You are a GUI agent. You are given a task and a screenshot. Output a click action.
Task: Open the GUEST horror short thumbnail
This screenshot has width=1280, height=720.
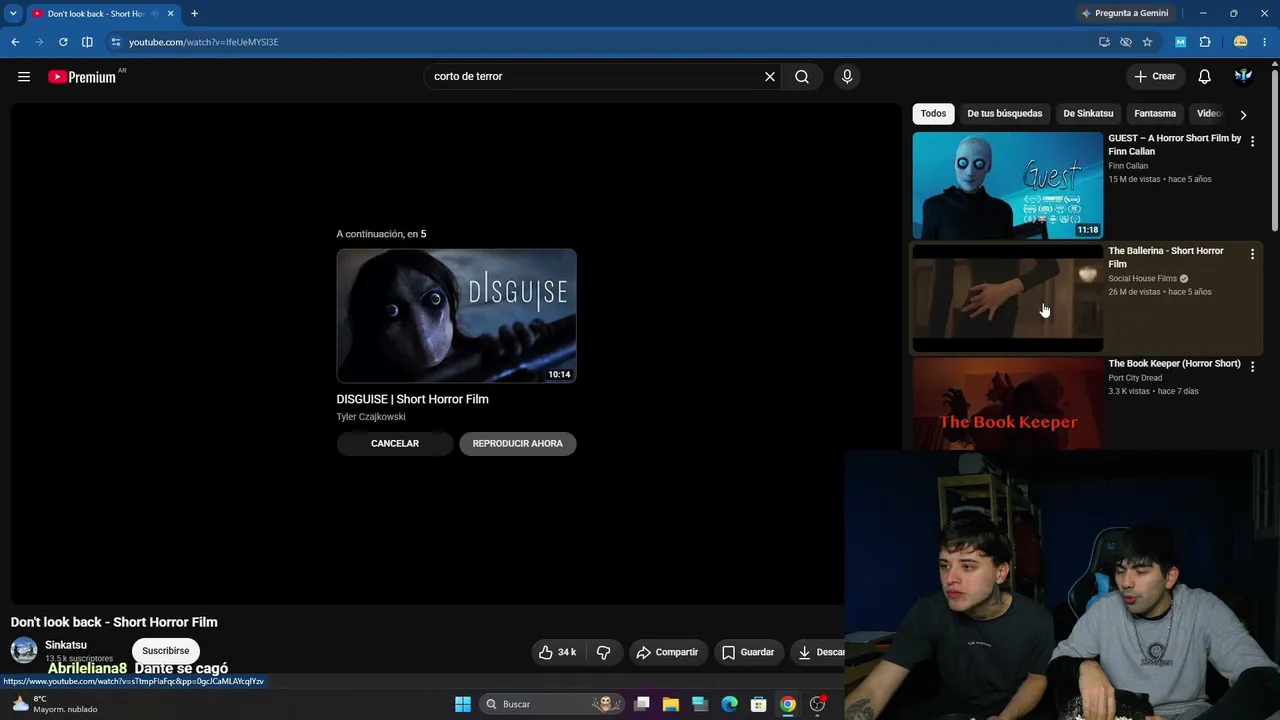point(1008,186)
